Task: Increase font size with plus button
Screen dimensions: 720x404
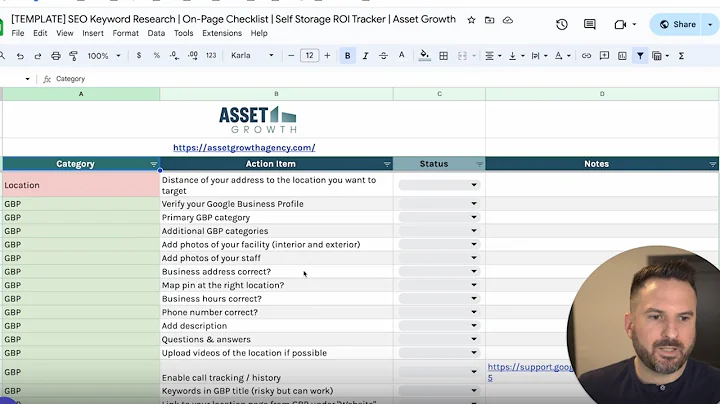Action: tap(327, 56)
